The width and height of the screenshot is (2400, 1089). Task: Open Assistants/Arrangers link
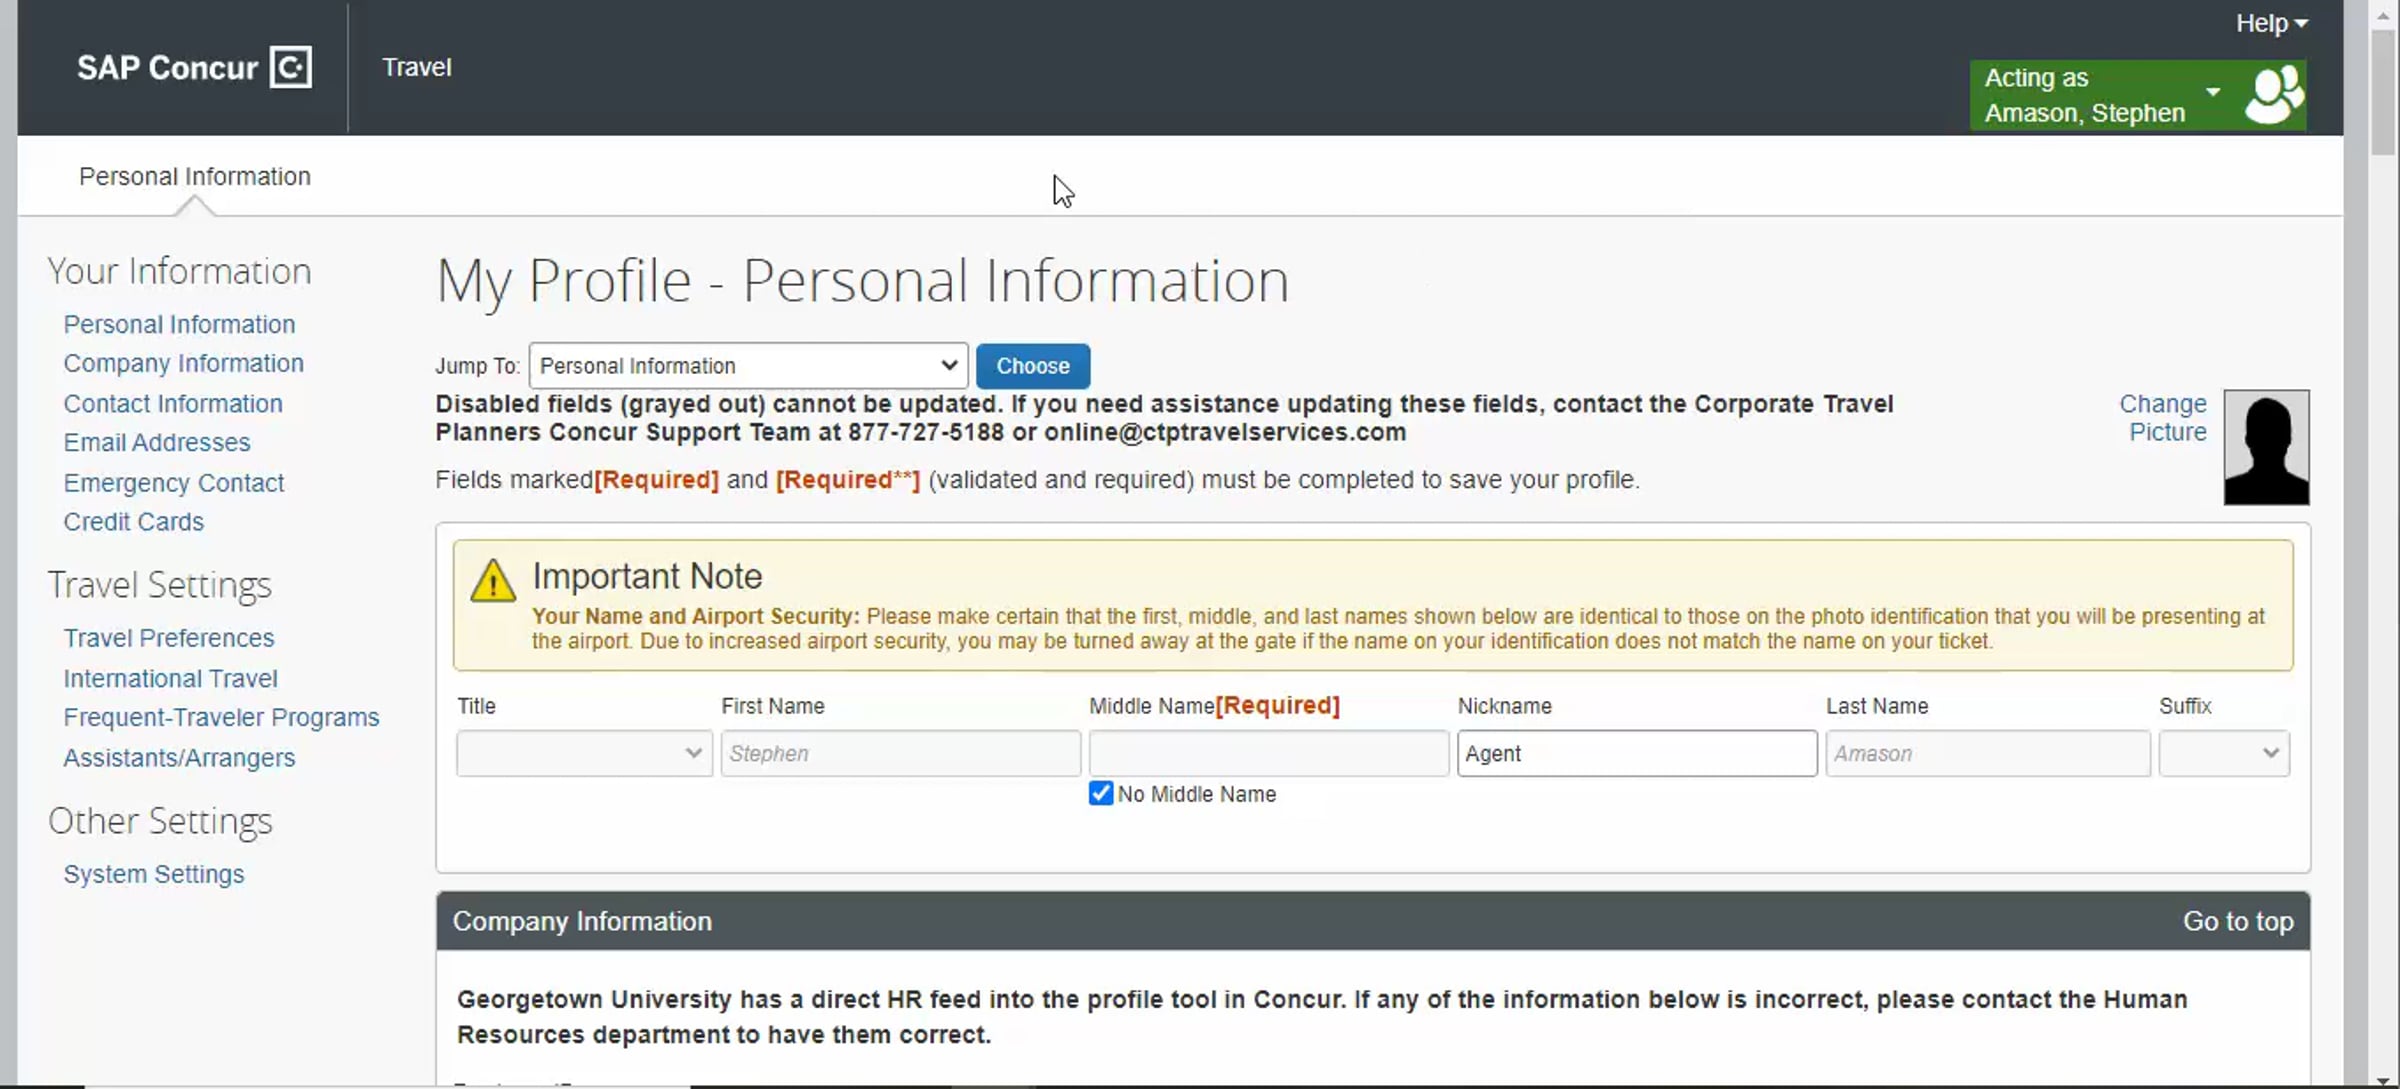pyautogui.click(x=179, y=758)
